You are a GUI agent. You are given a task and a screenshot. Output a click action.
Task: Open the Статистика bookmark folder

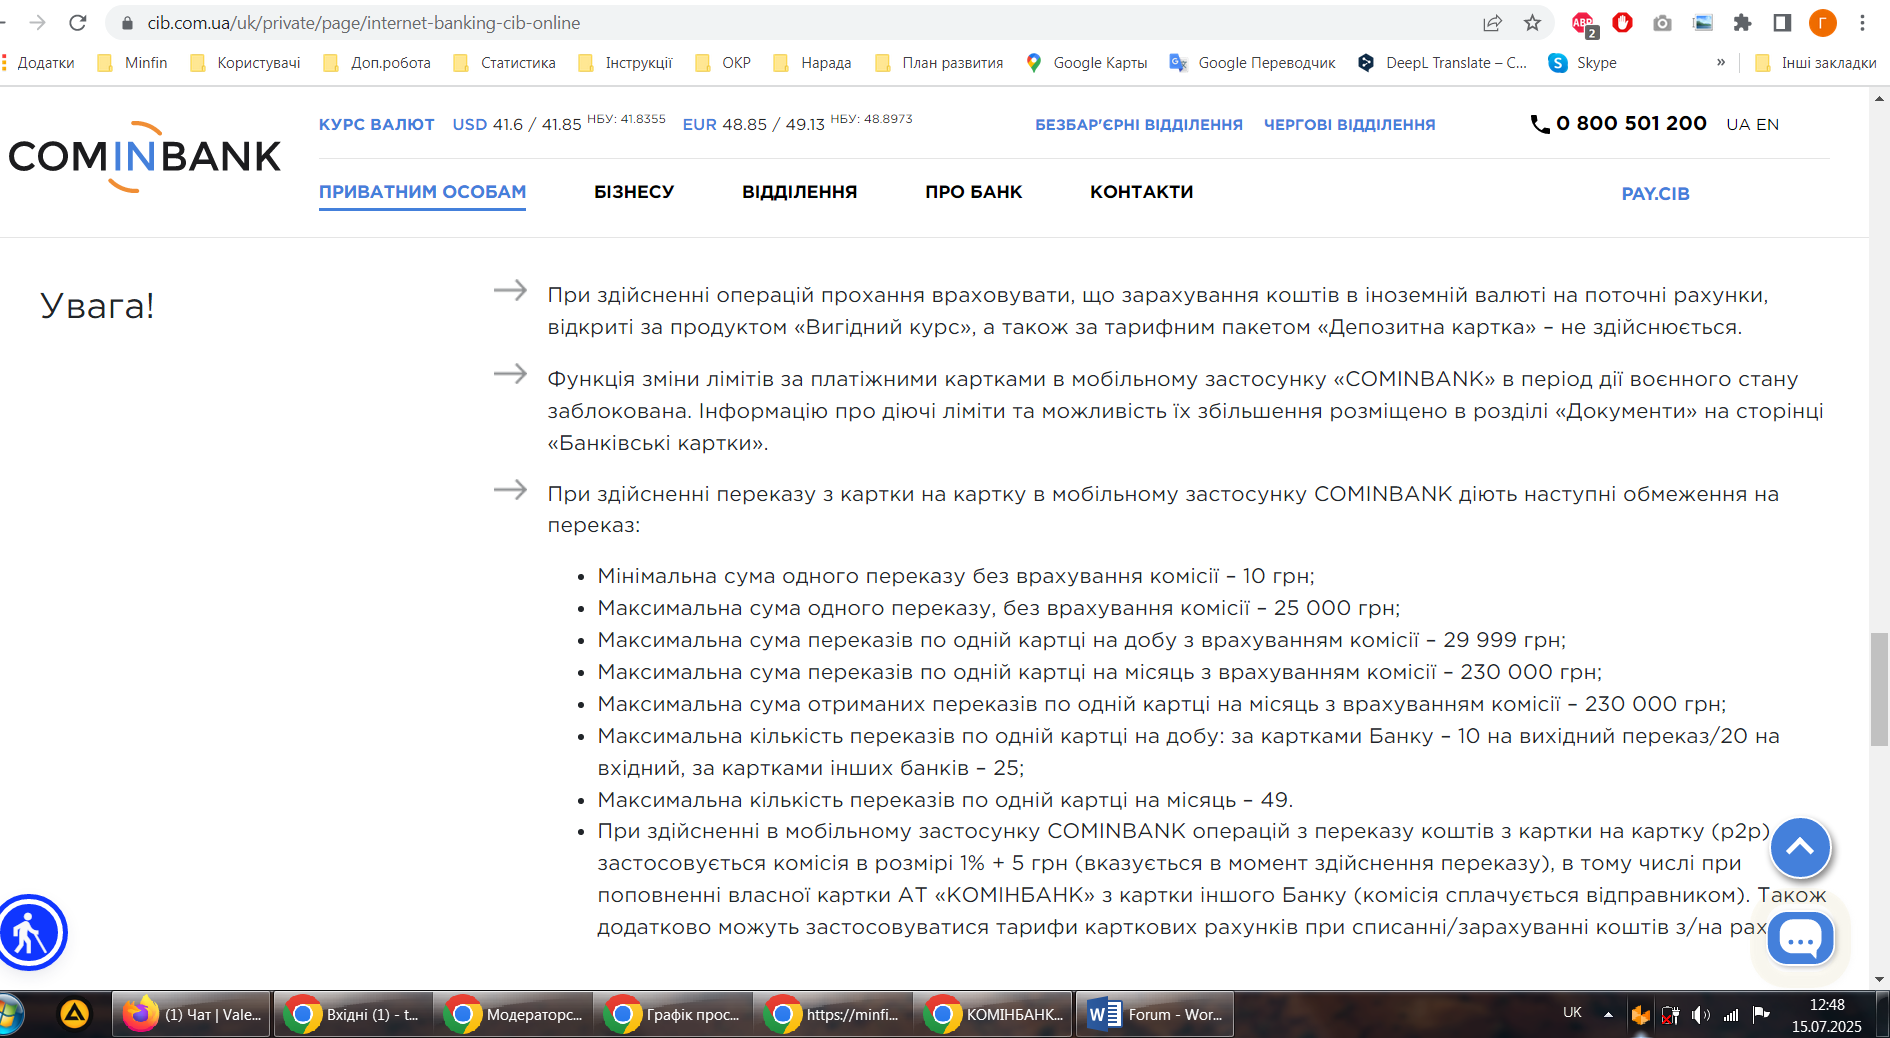pos(504,63)
